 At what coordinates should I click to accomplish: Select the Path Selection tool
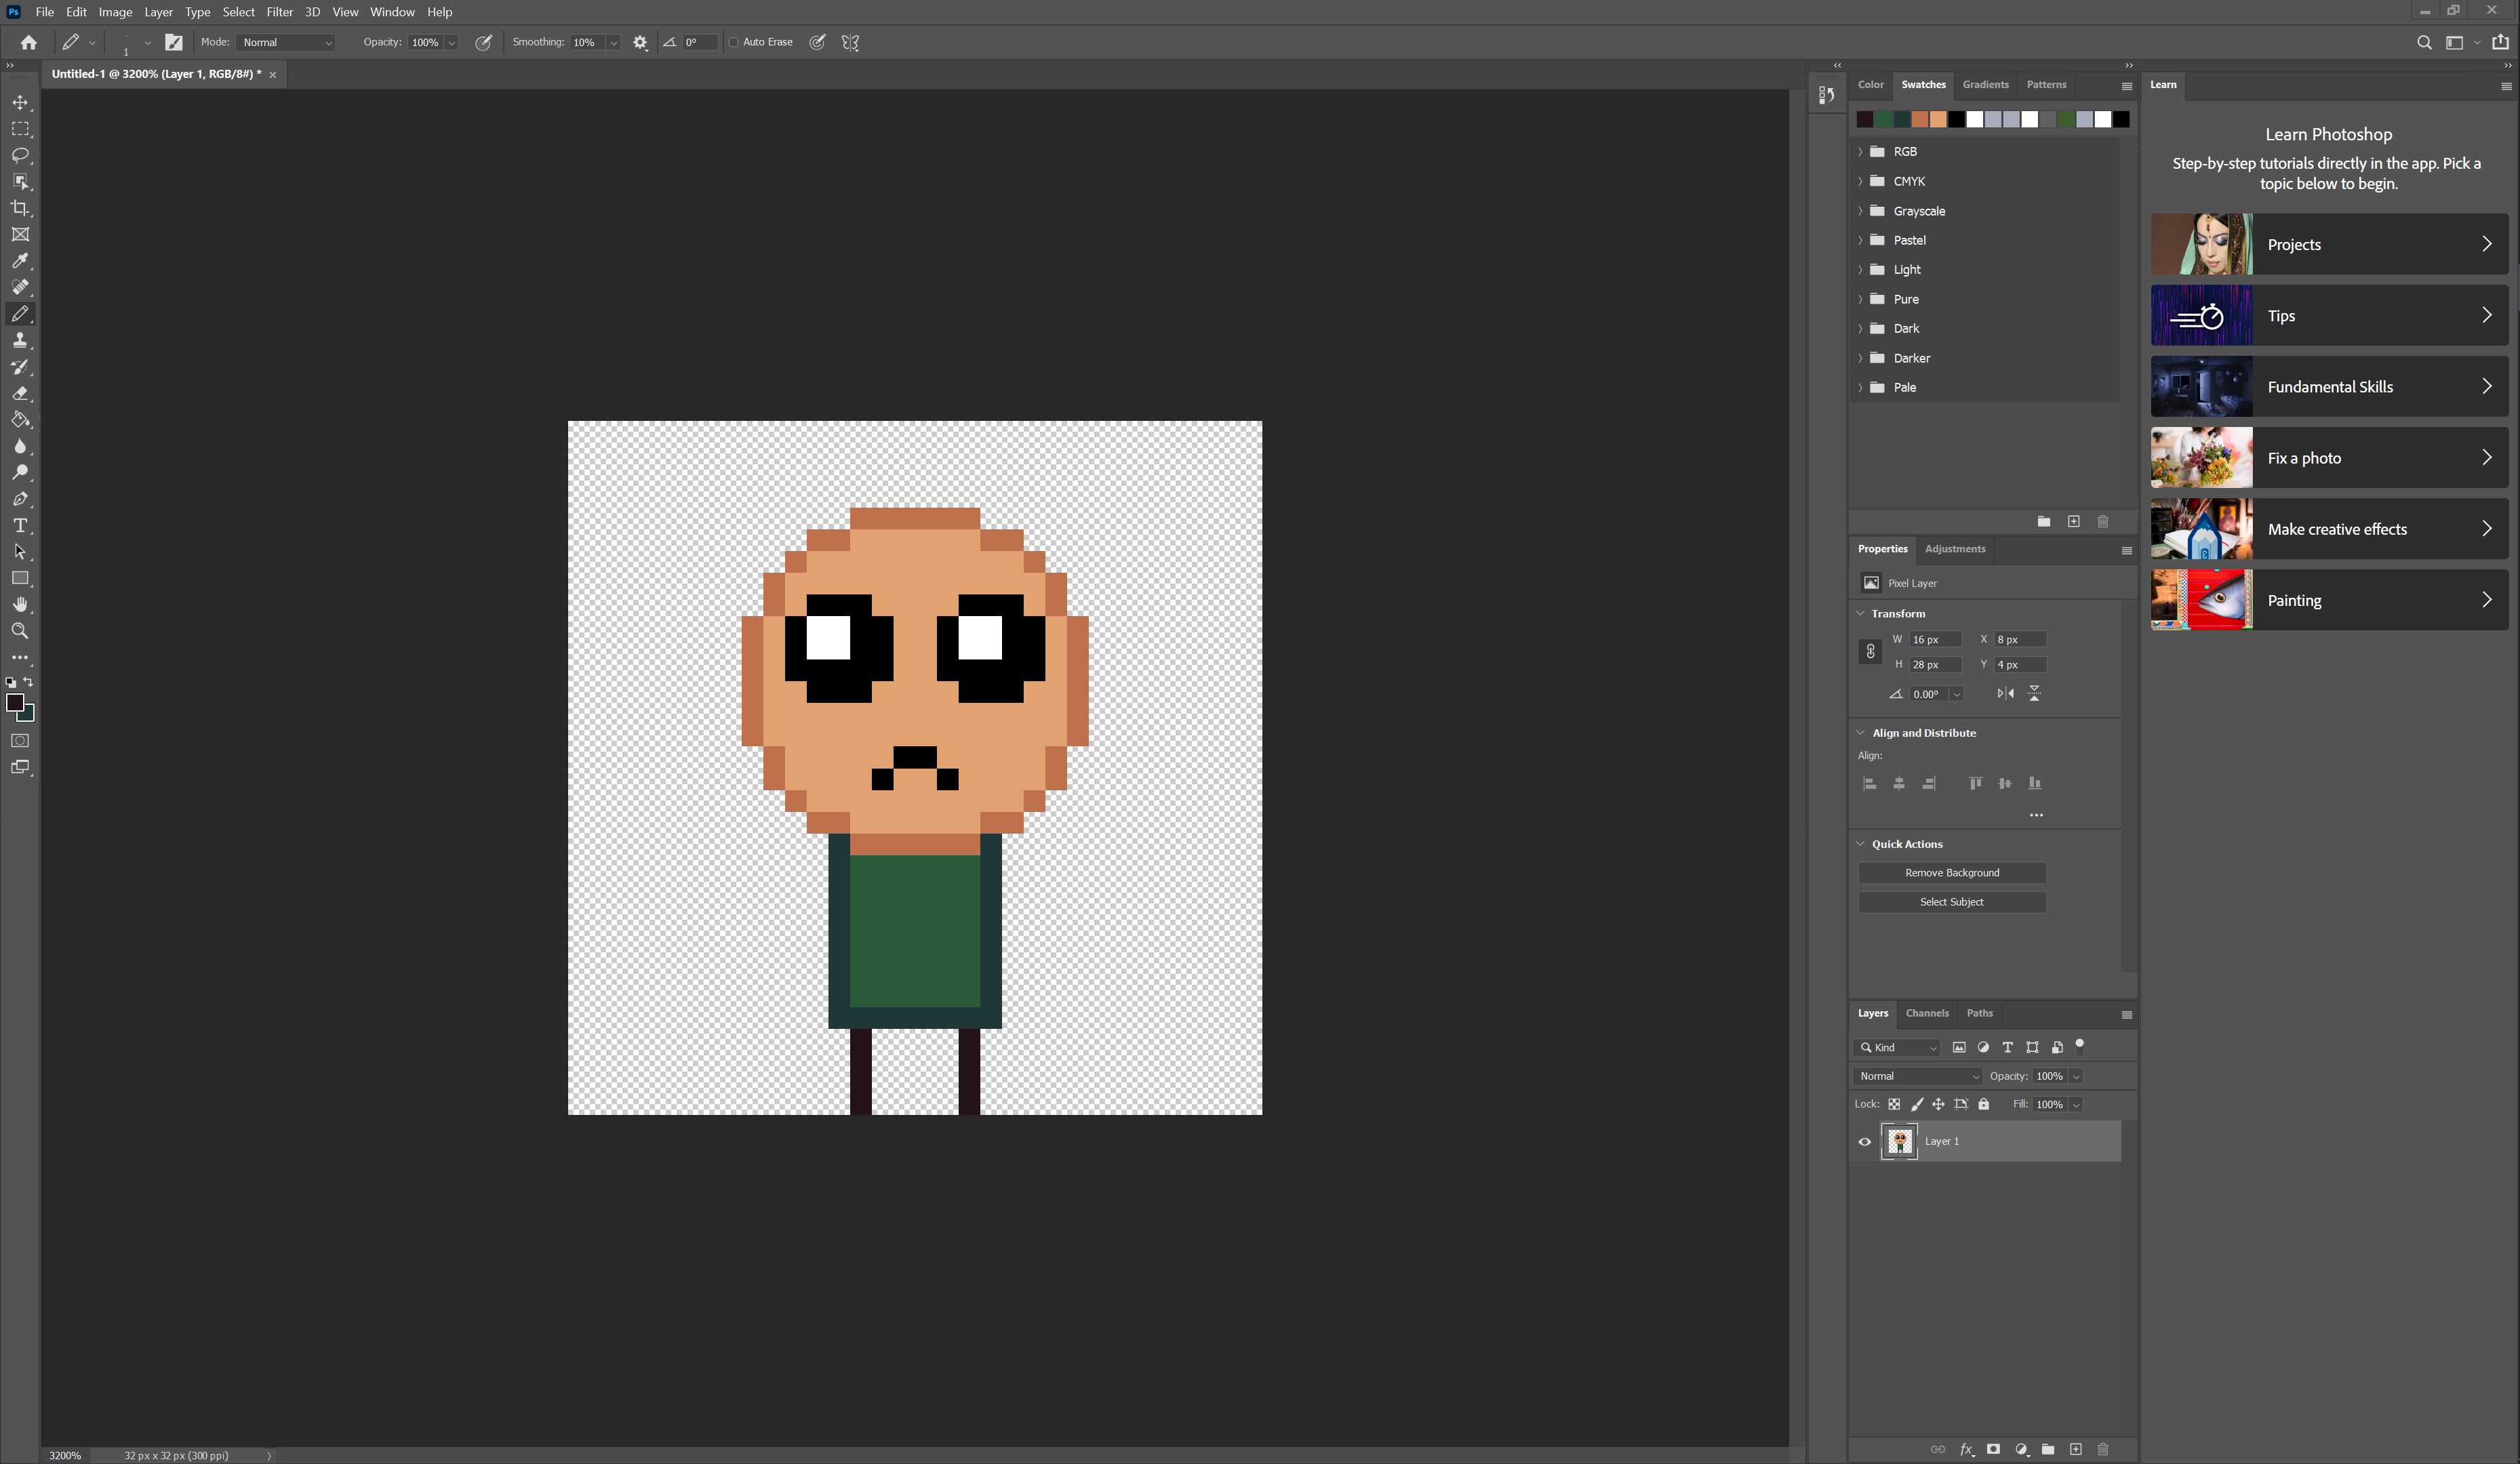(20, 552)
